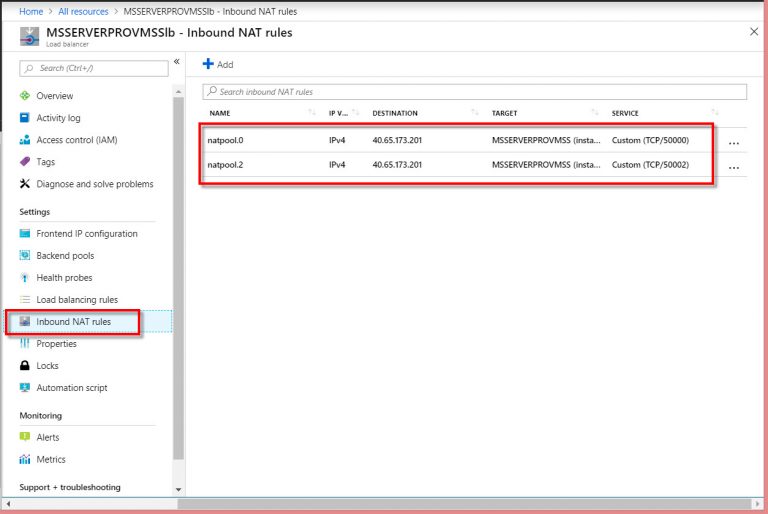Viewport: 768px width, 514px height.
Task: Open Diagnose and solve problems icon
Action: point(25,184)
